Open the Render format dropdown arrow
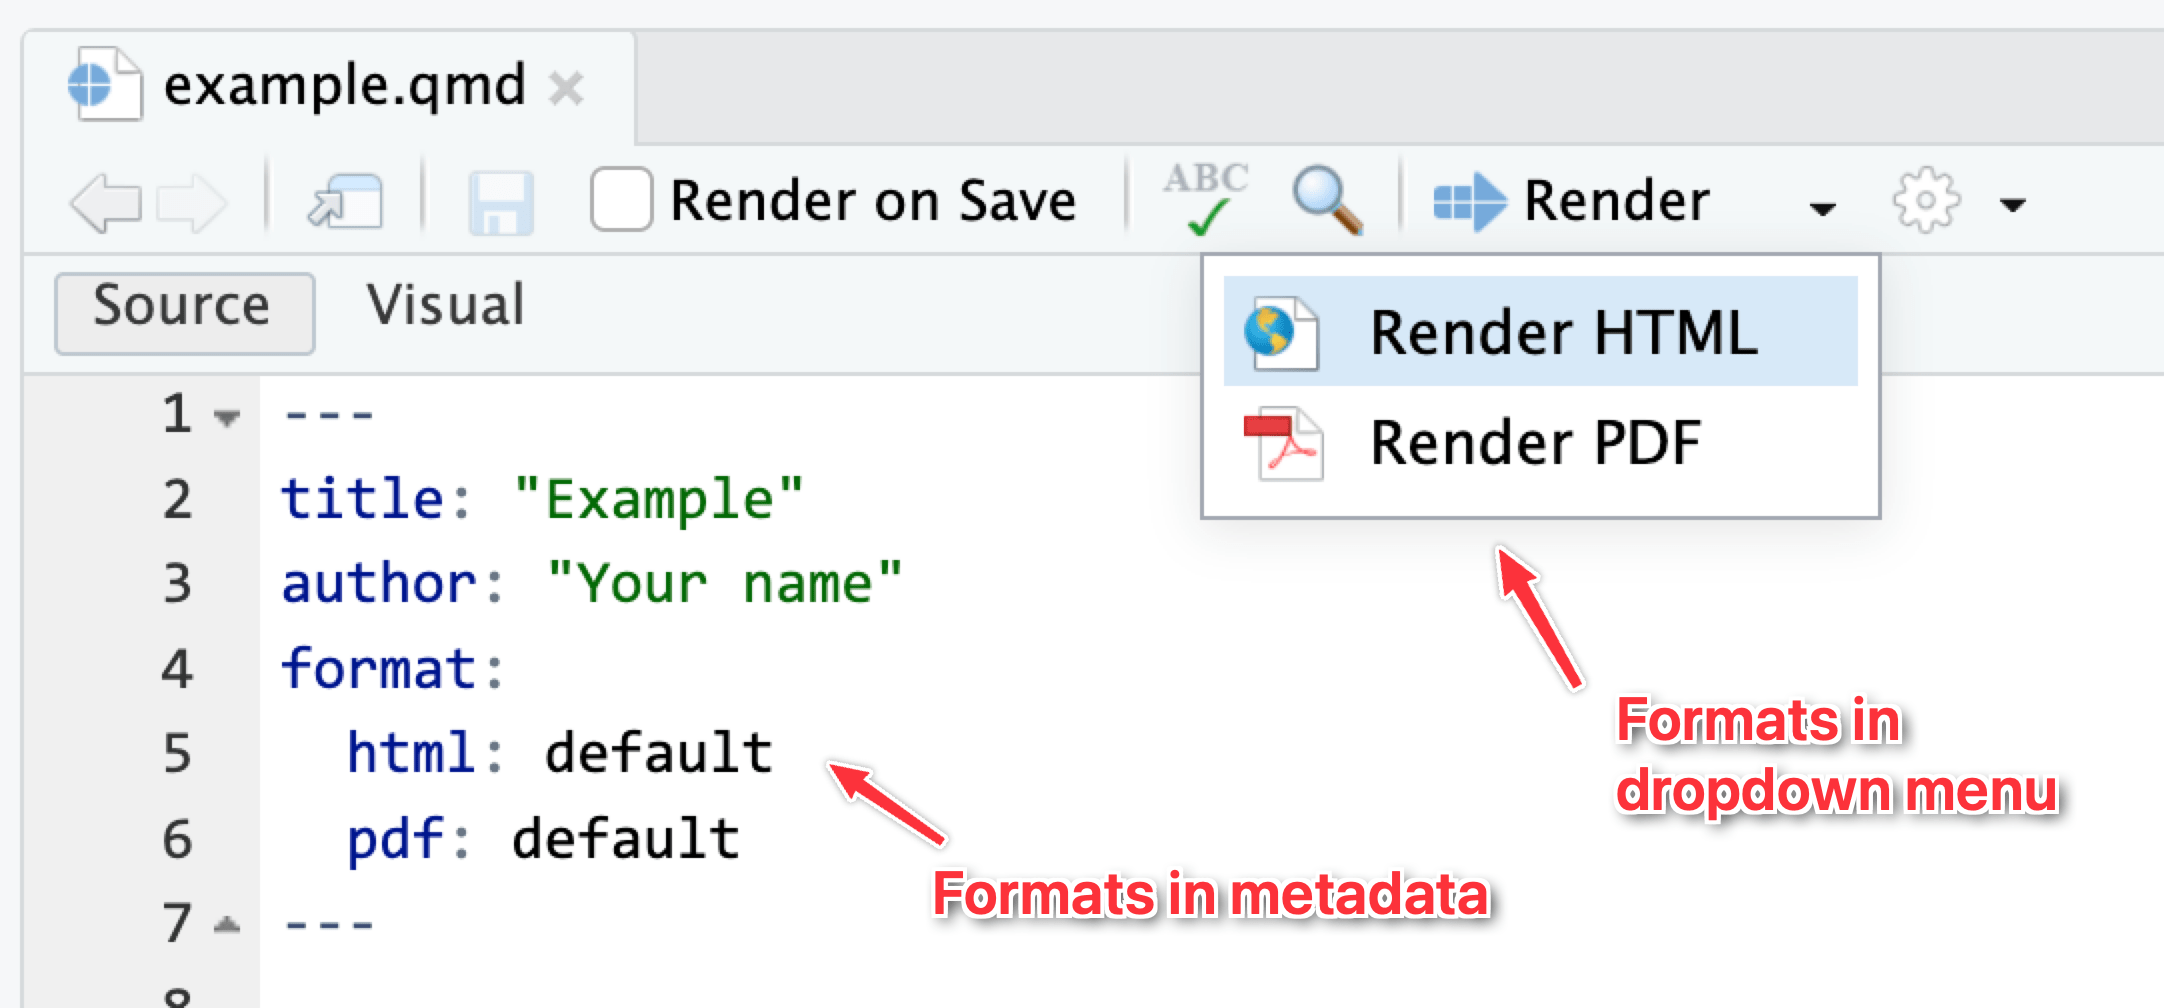Viewport: 2164px width, 1008px height. pyautogui.click(x=1822, y=208)
